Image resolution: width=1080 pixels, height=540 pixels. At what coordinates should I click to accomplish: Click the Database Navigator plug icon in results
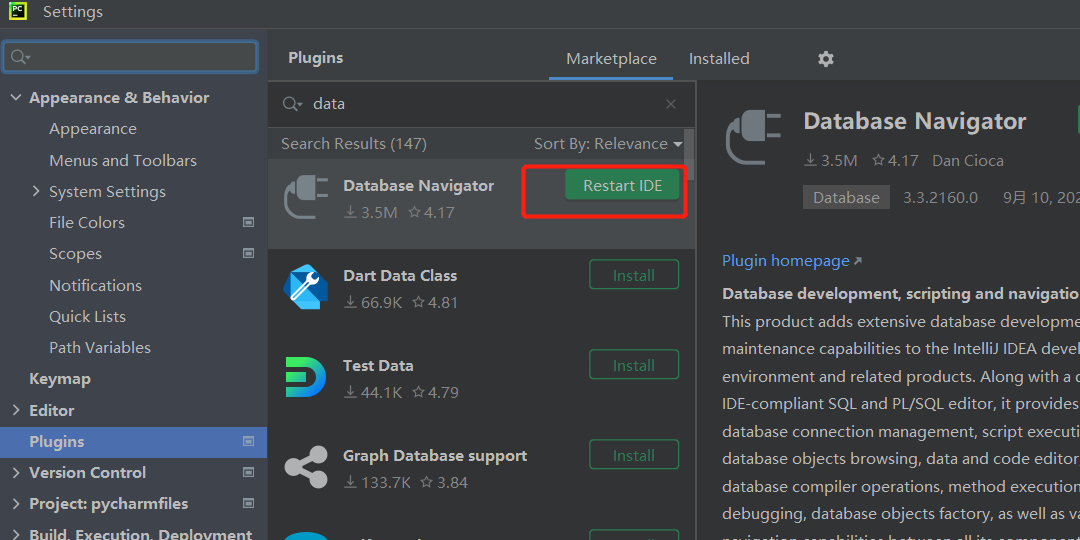306,195
